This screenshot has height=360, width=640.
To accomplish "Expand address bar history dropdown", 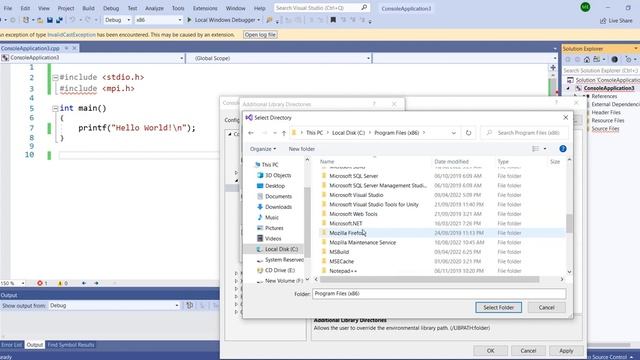I will click(453, 133).
